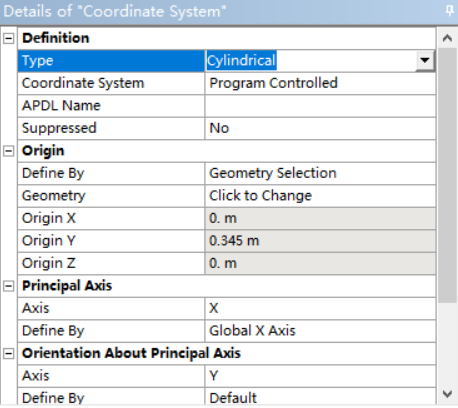The image size is (458, 408).
Task: Pin the Details panel with pushpin icon
Action: [450, 11]
